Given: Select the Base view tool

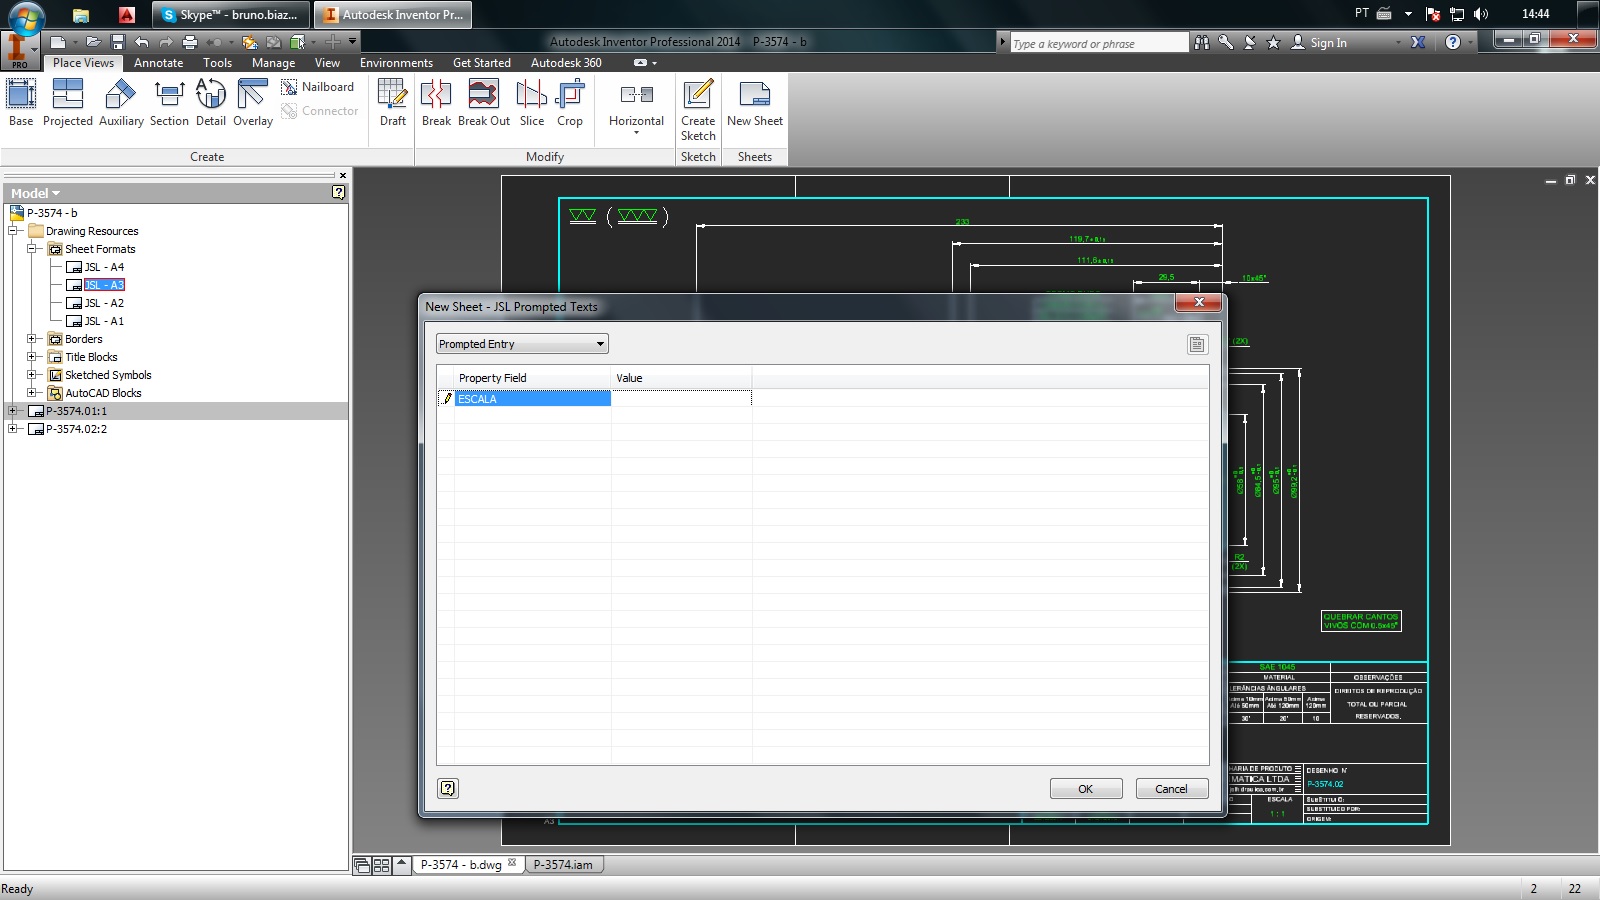Looking at the screenshot, I should click(x=21, y=103).
